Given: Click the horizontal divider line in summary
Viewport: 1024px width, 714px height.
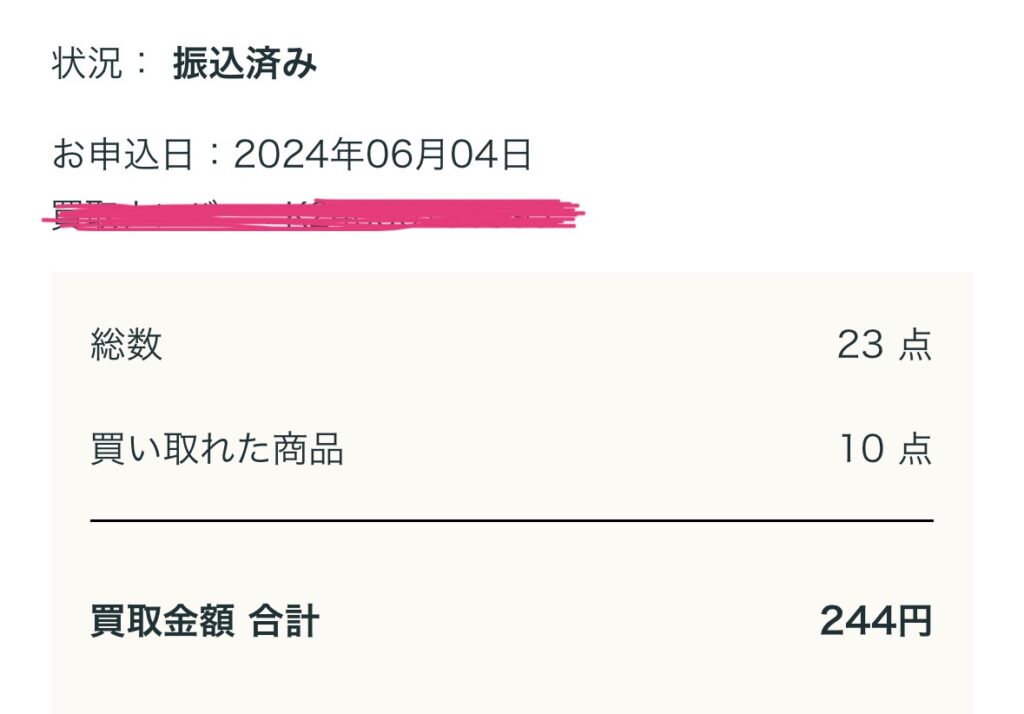Looking at the screenshot, I should point(511,521).
